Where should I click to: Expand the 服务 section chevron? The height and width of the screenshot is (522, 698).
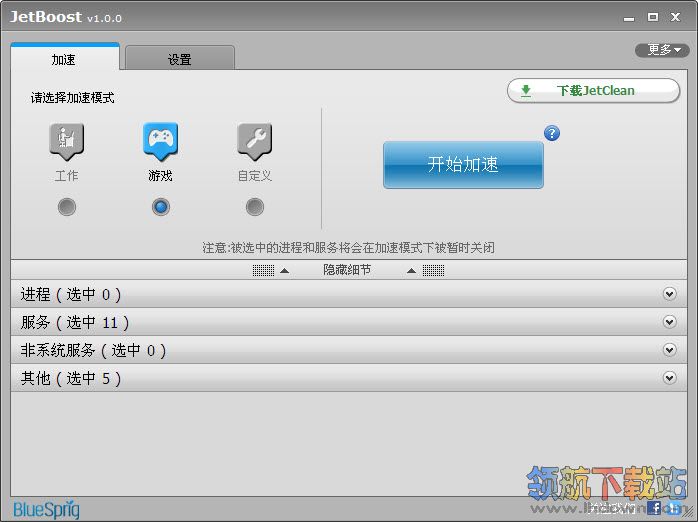(x=670, y=322)
